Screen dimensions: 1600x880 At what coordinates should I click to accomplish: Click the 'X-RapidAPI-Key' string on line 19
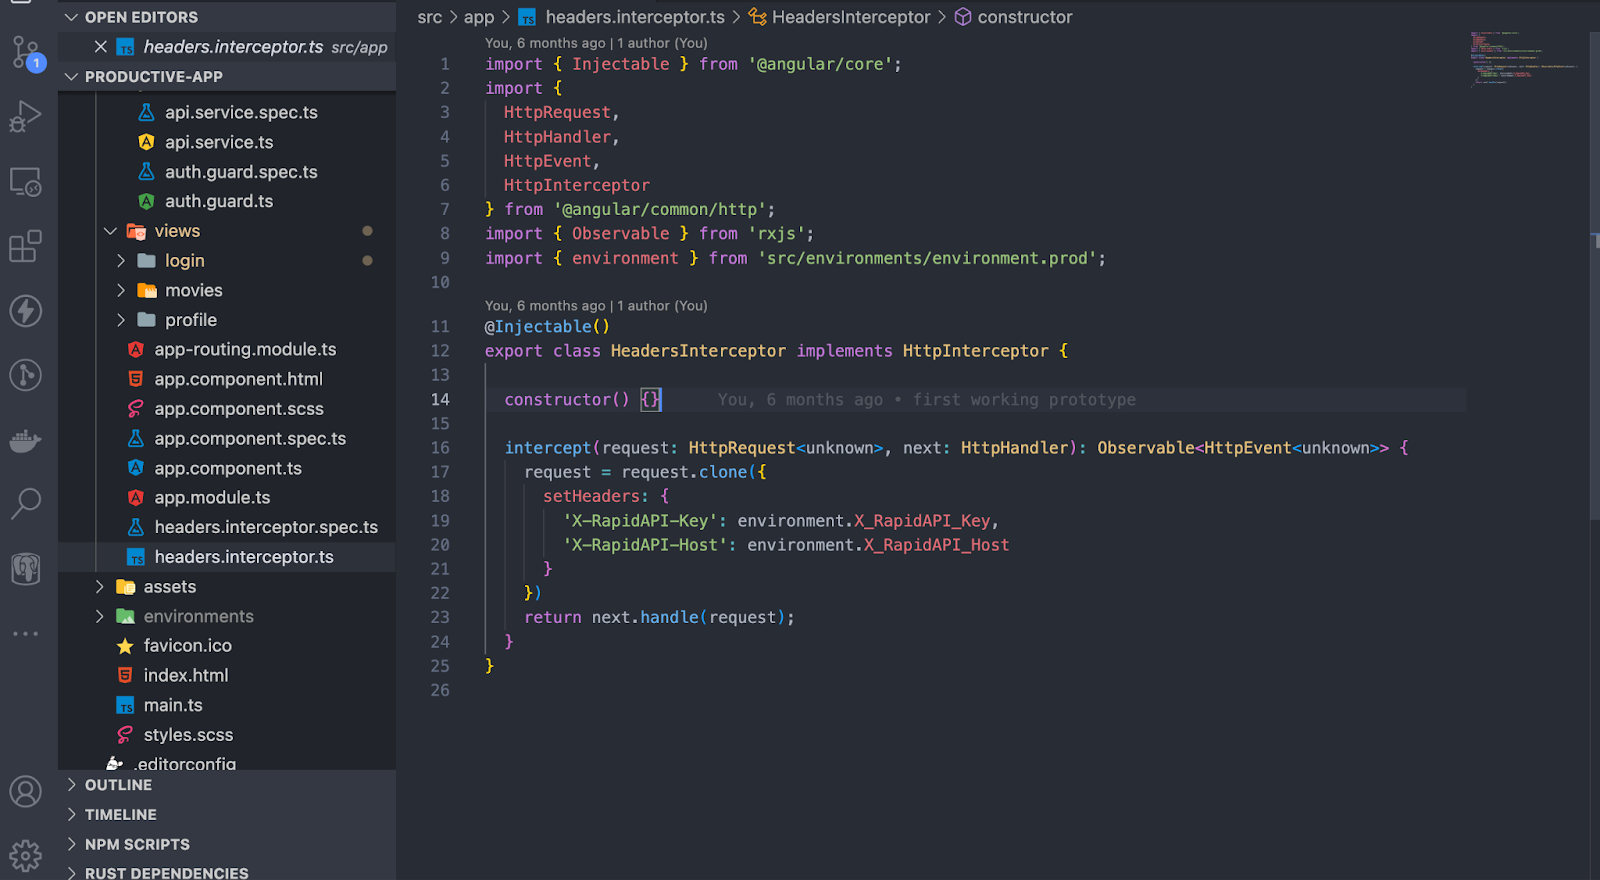coord(640,521)
